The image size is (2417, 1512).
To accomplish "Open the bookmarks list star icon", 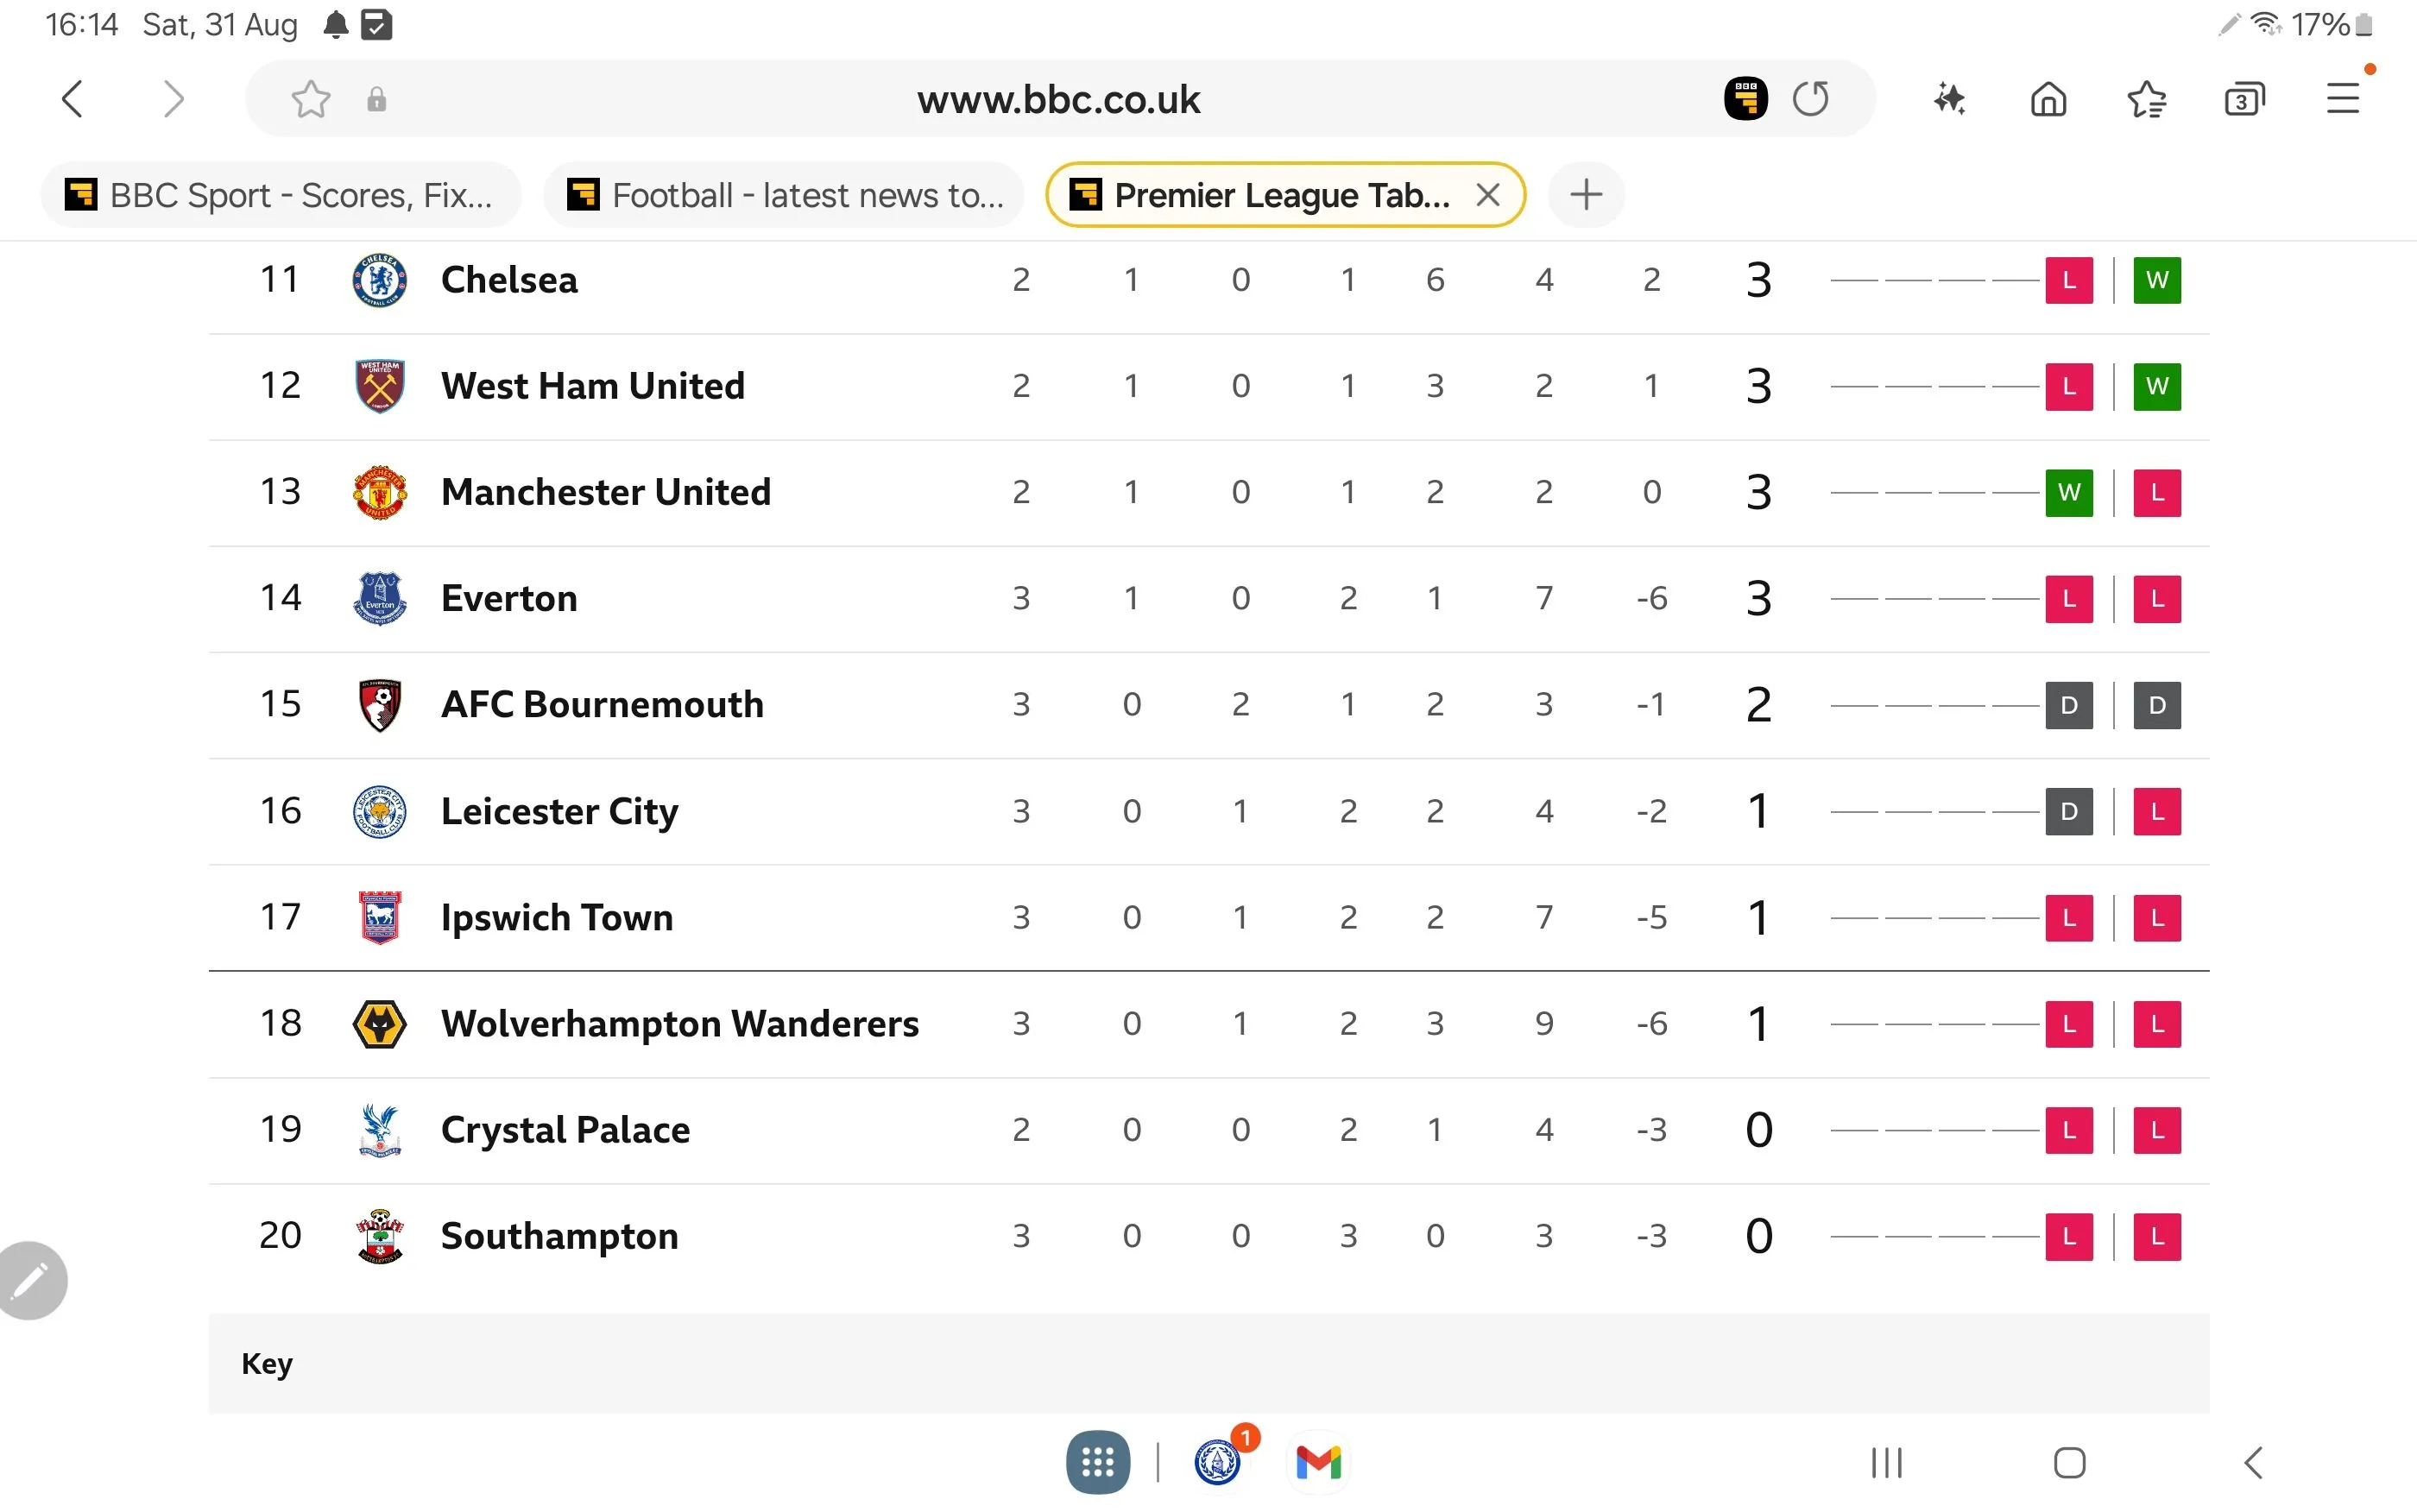I will tap(2146, 99).
